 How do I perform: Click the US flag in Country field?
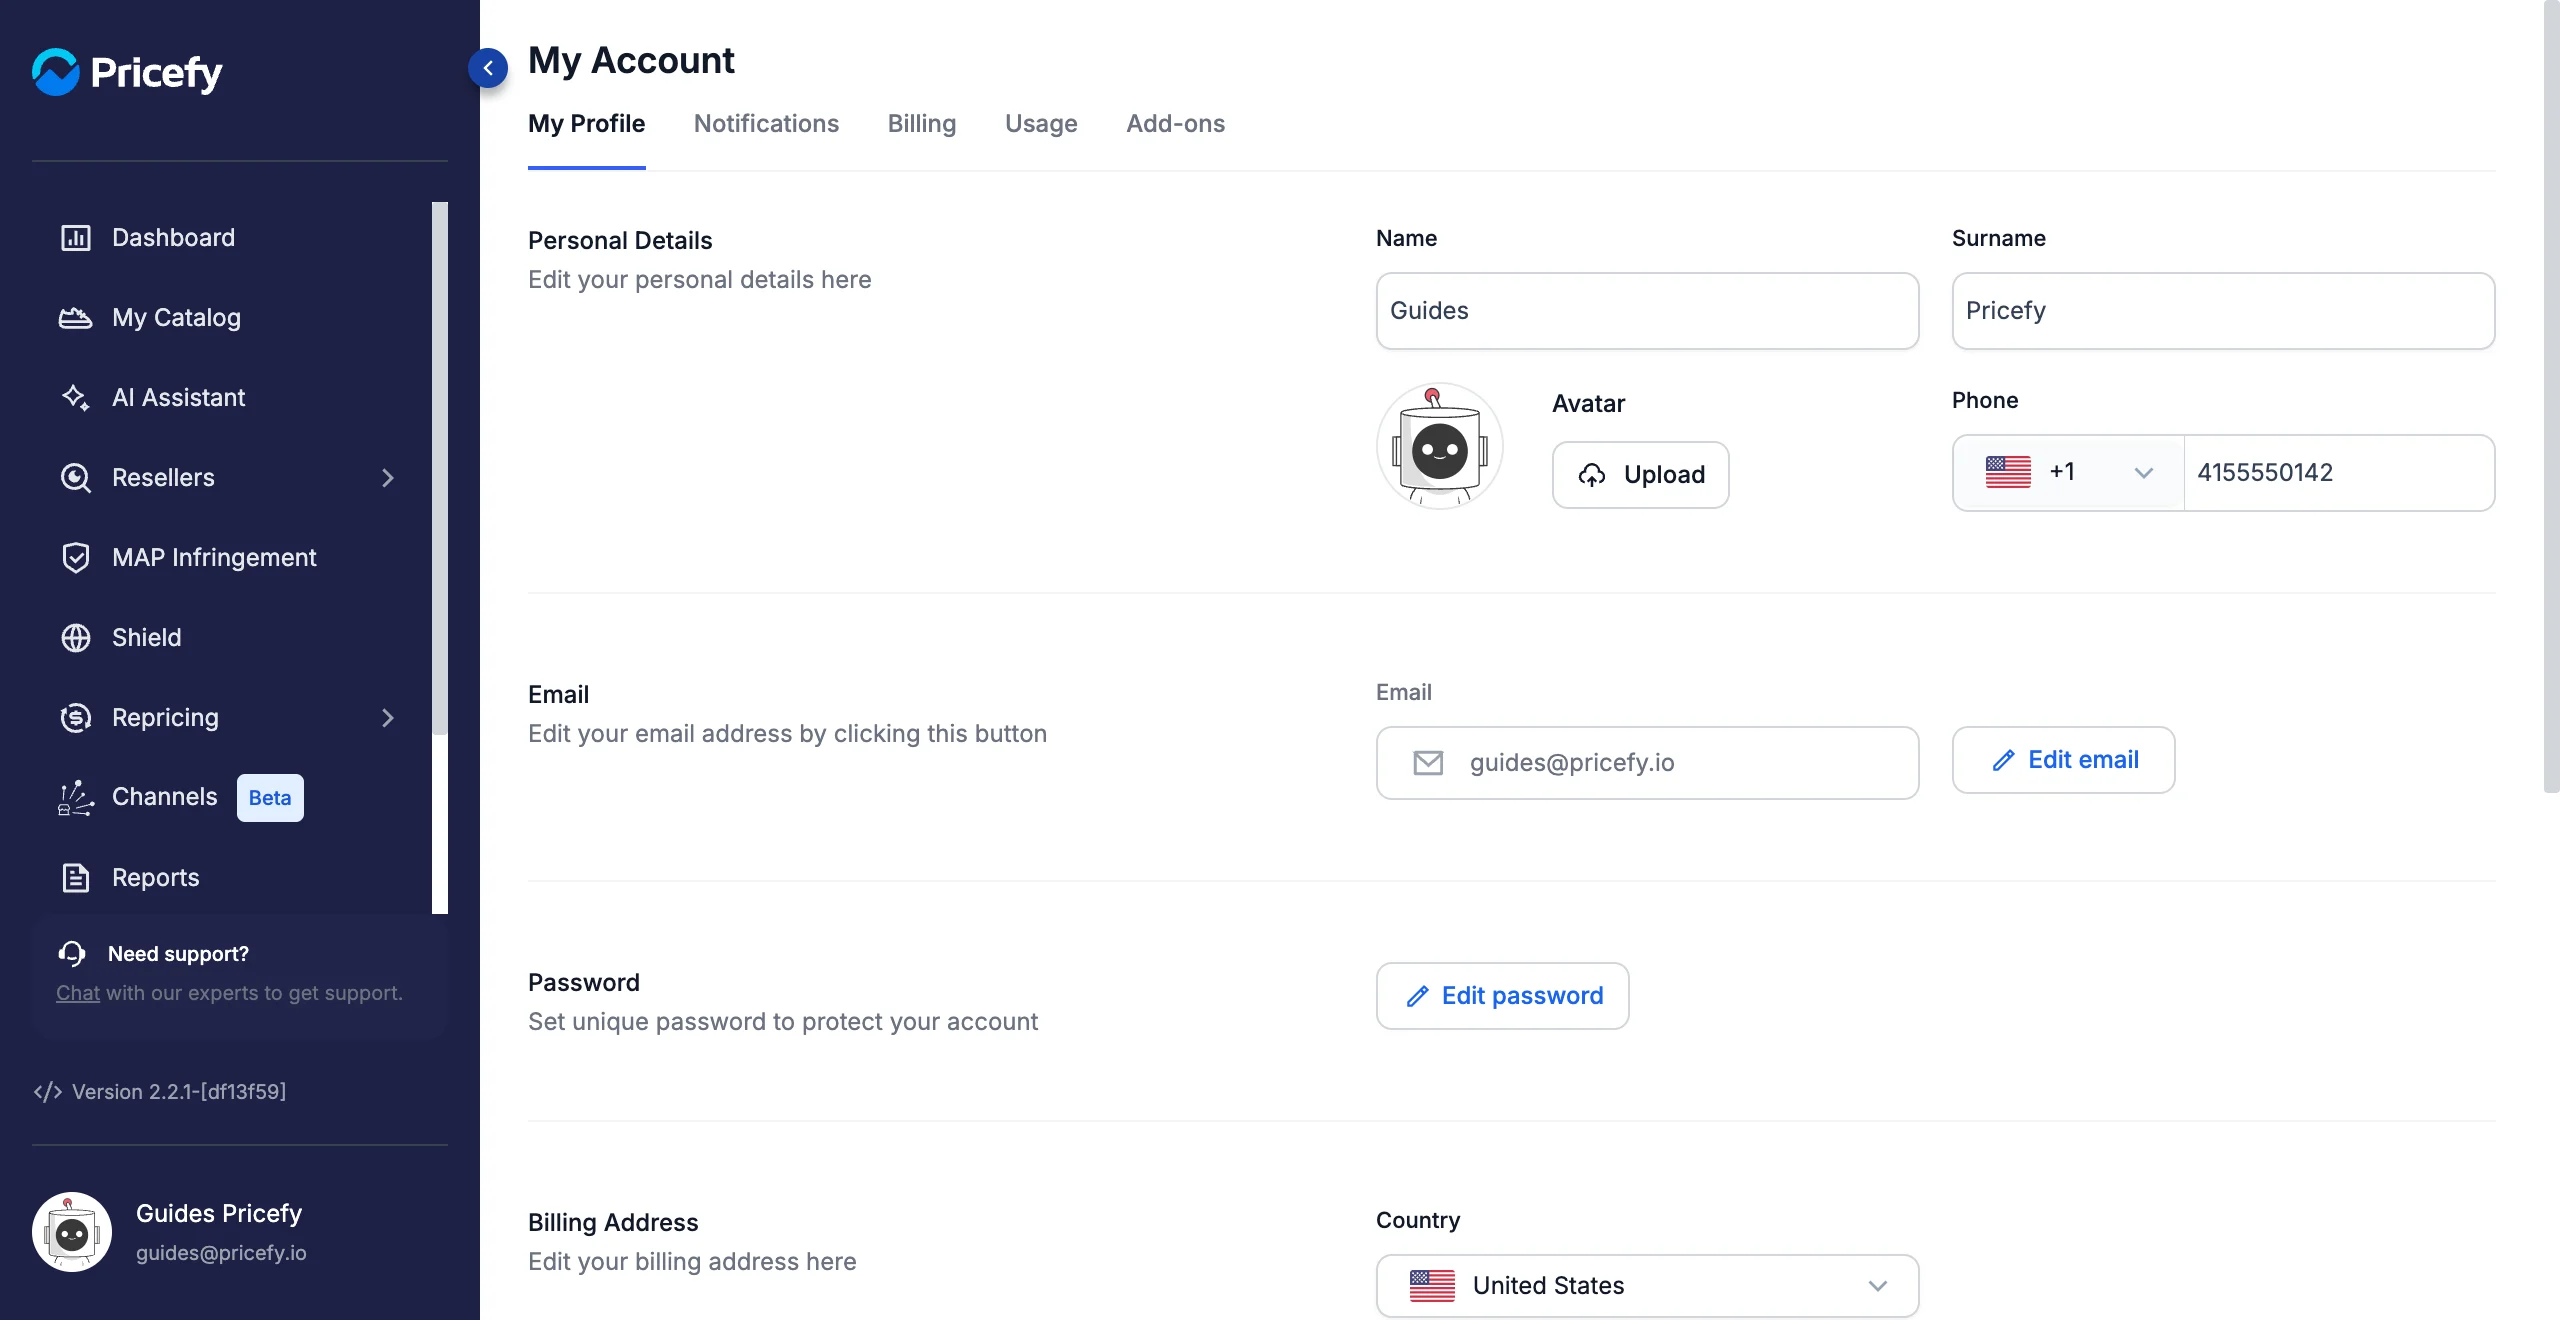coord(1432,1285)
